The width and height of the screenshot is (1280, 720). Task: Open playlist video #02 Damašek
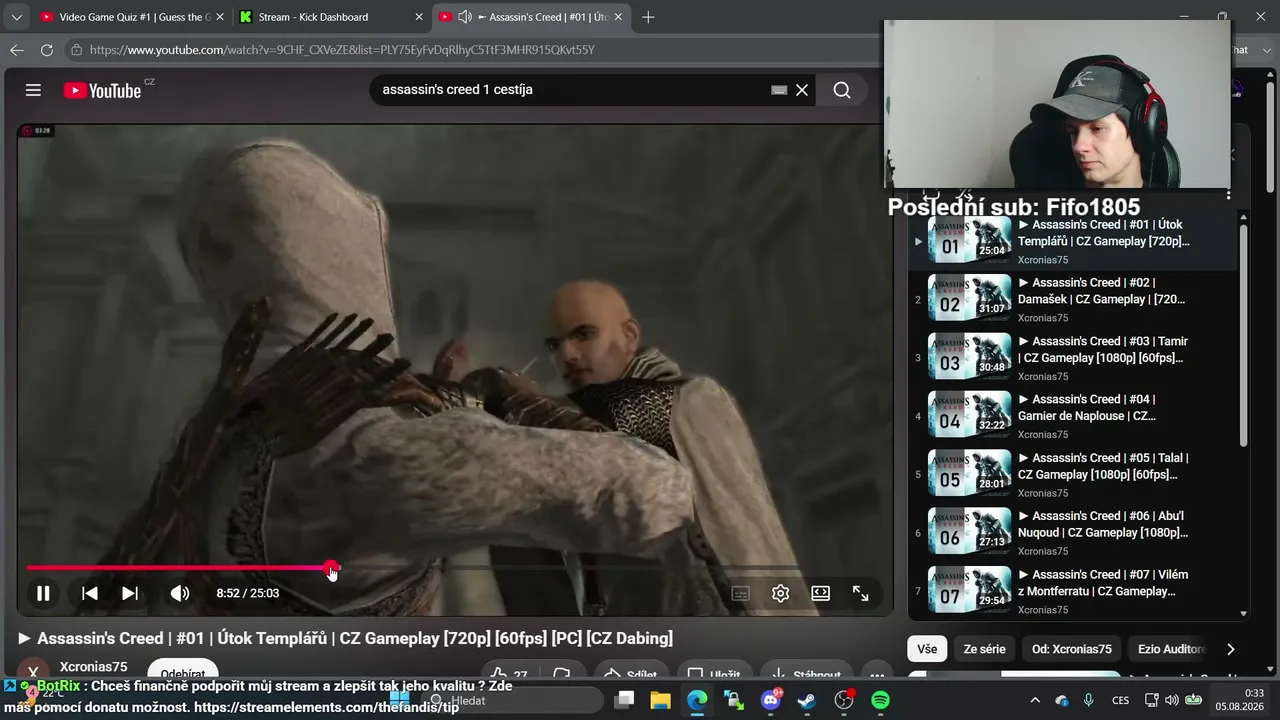point(1073,299)
